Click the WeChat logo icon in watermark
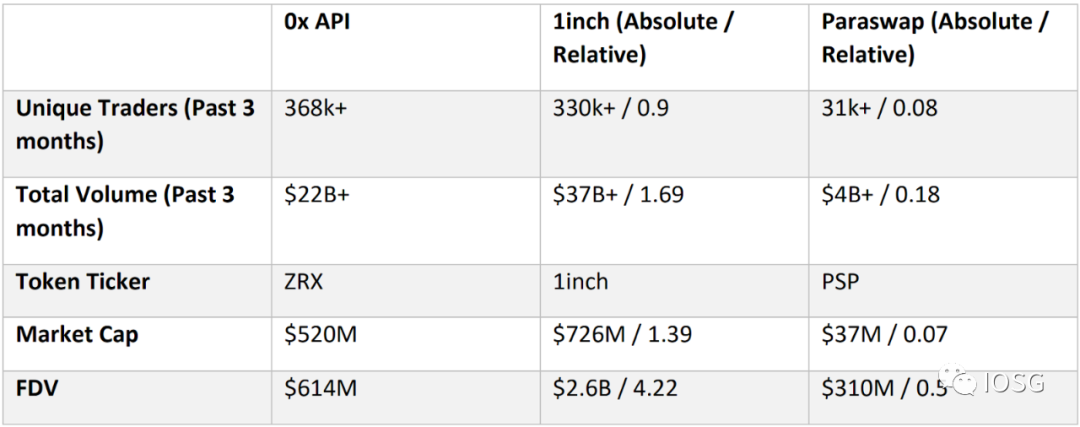Viewport: 1080px width, 427px height. [x=957, y=381]
